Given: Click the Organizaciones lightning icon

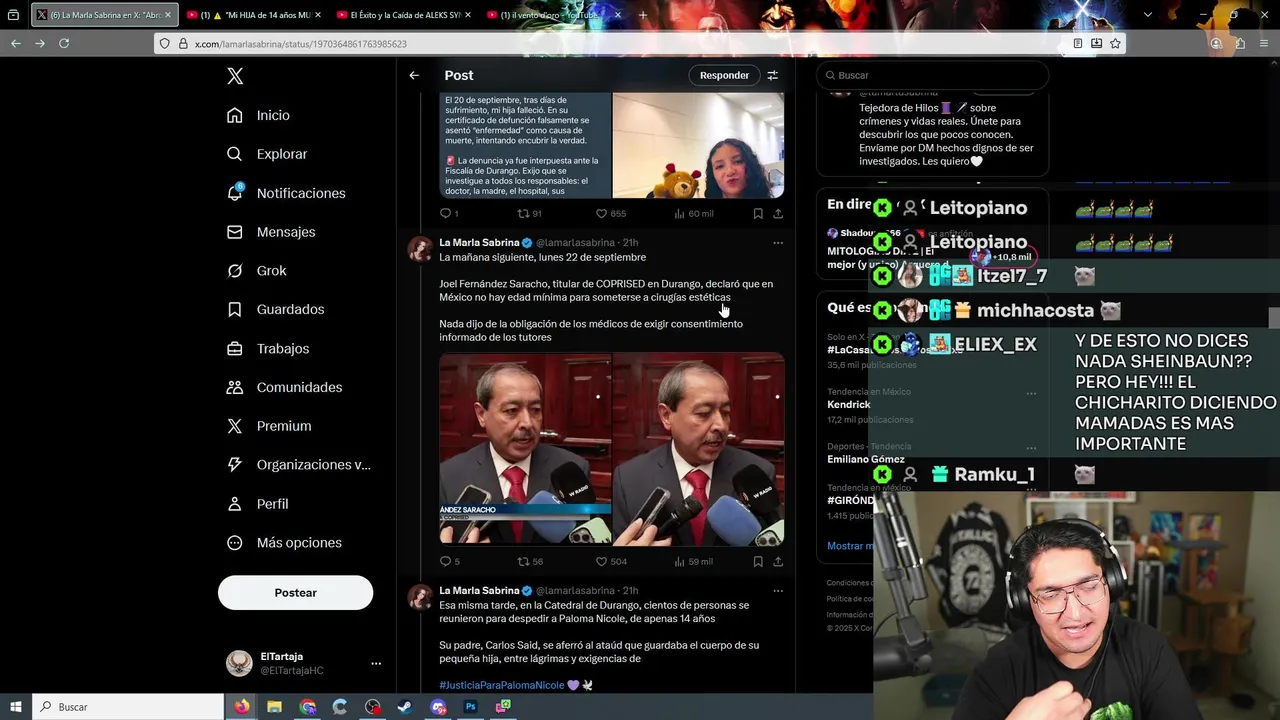Looking at the screenshot, I should (235, 465).
